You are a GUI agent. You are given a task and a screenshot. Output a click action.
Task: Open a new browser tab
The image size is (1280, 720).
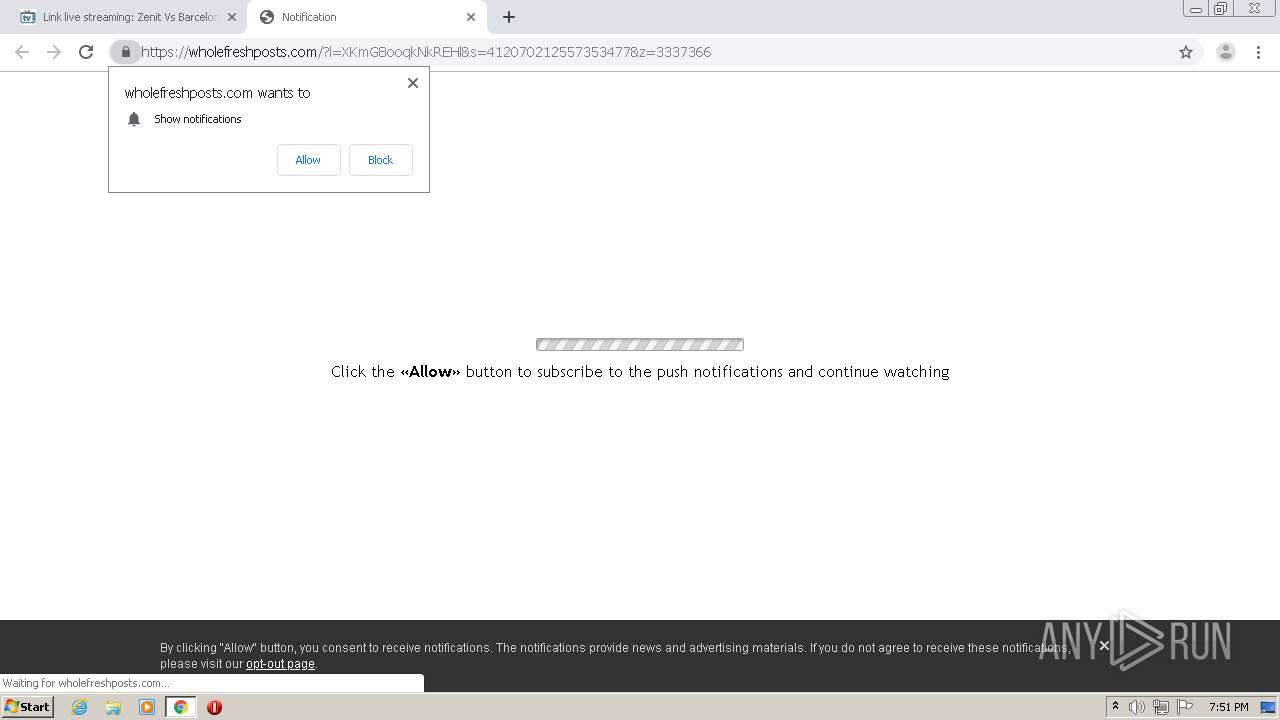(x=508, y=17)
